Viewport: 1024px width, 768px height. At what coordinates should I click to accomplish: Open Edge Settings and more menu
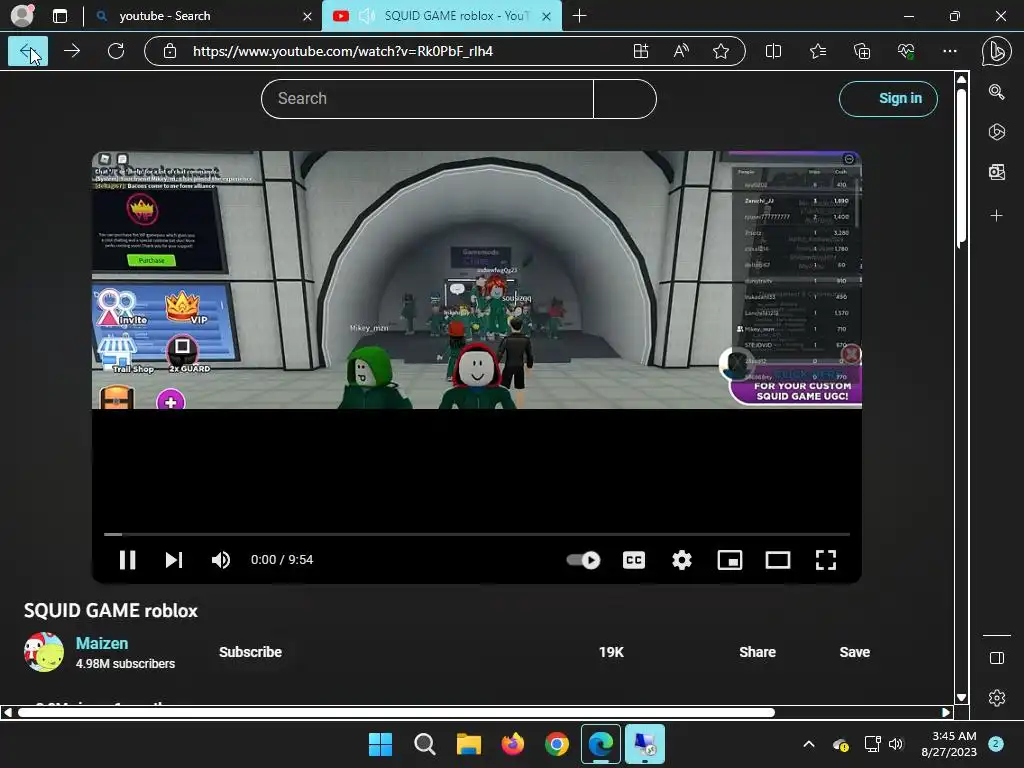pos(950,51)
